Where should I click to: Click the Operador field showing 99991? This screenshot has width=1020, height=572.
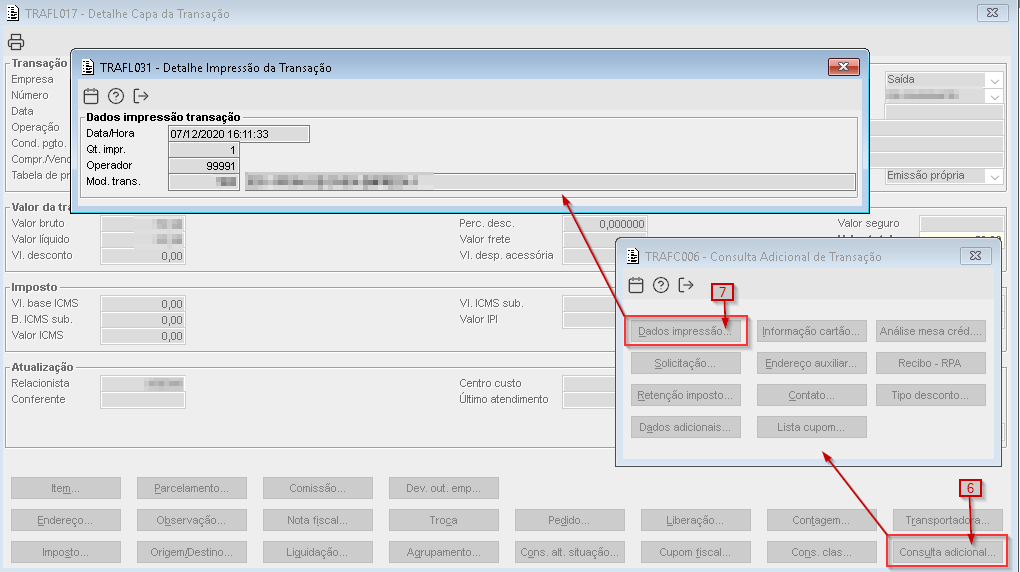(204, 166)
